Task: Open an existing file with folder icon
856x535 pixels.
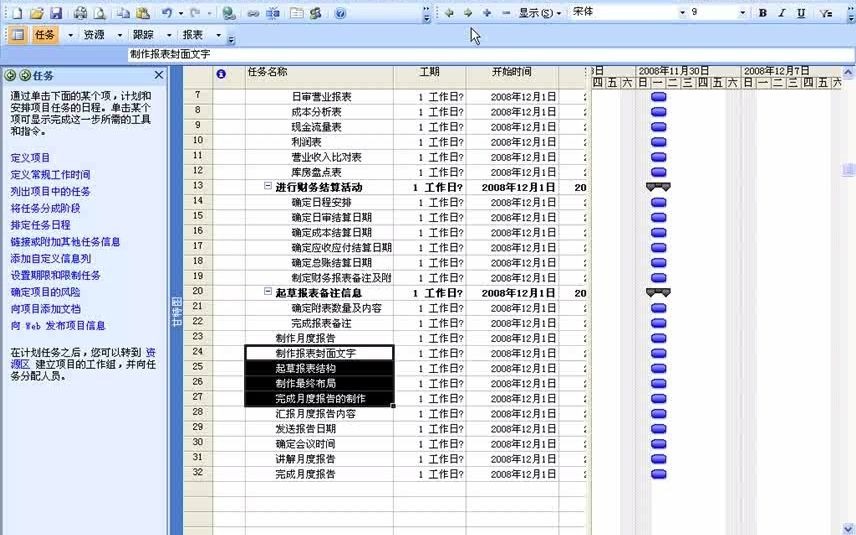Action: tap(37, 13)
